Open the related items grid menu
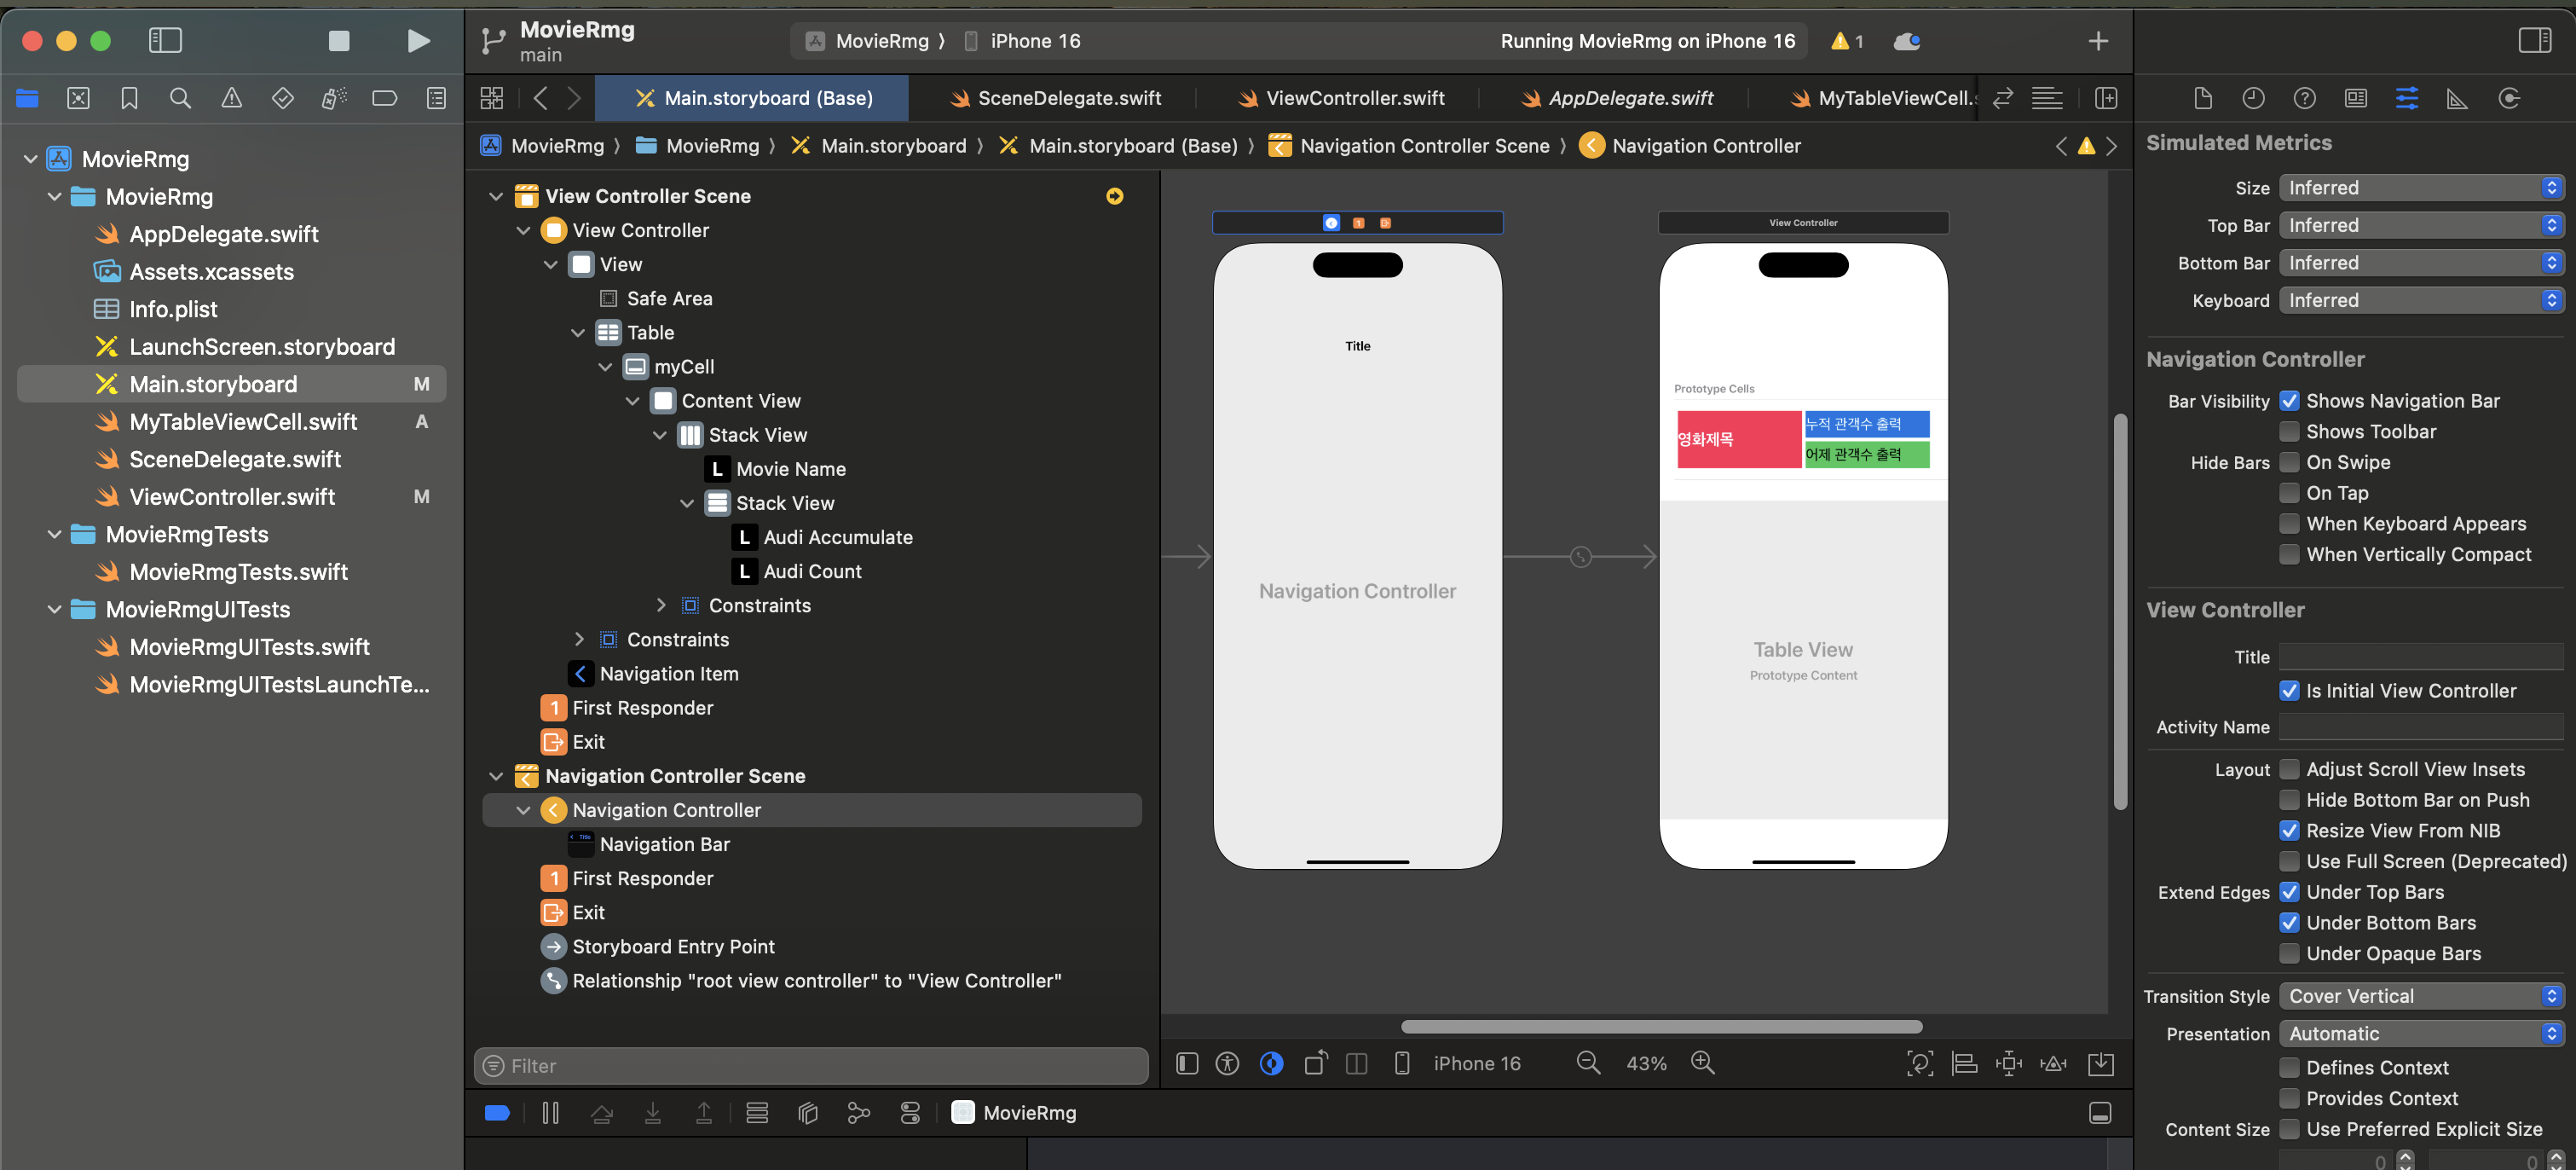Viewport: 2576px width, 1170px height. (x=491, y=98)
